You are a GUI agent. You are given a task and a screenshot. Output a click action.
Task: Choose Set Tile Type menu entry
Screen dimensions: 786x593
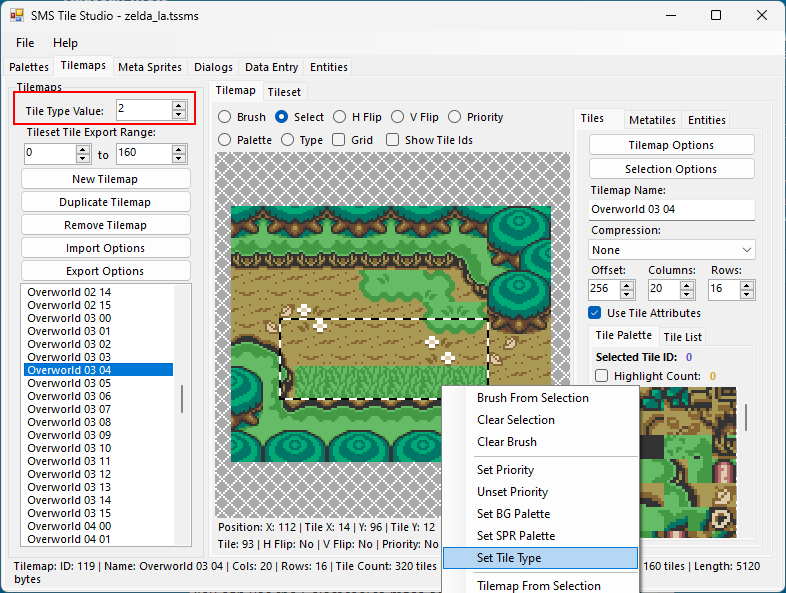coord(540,558)
